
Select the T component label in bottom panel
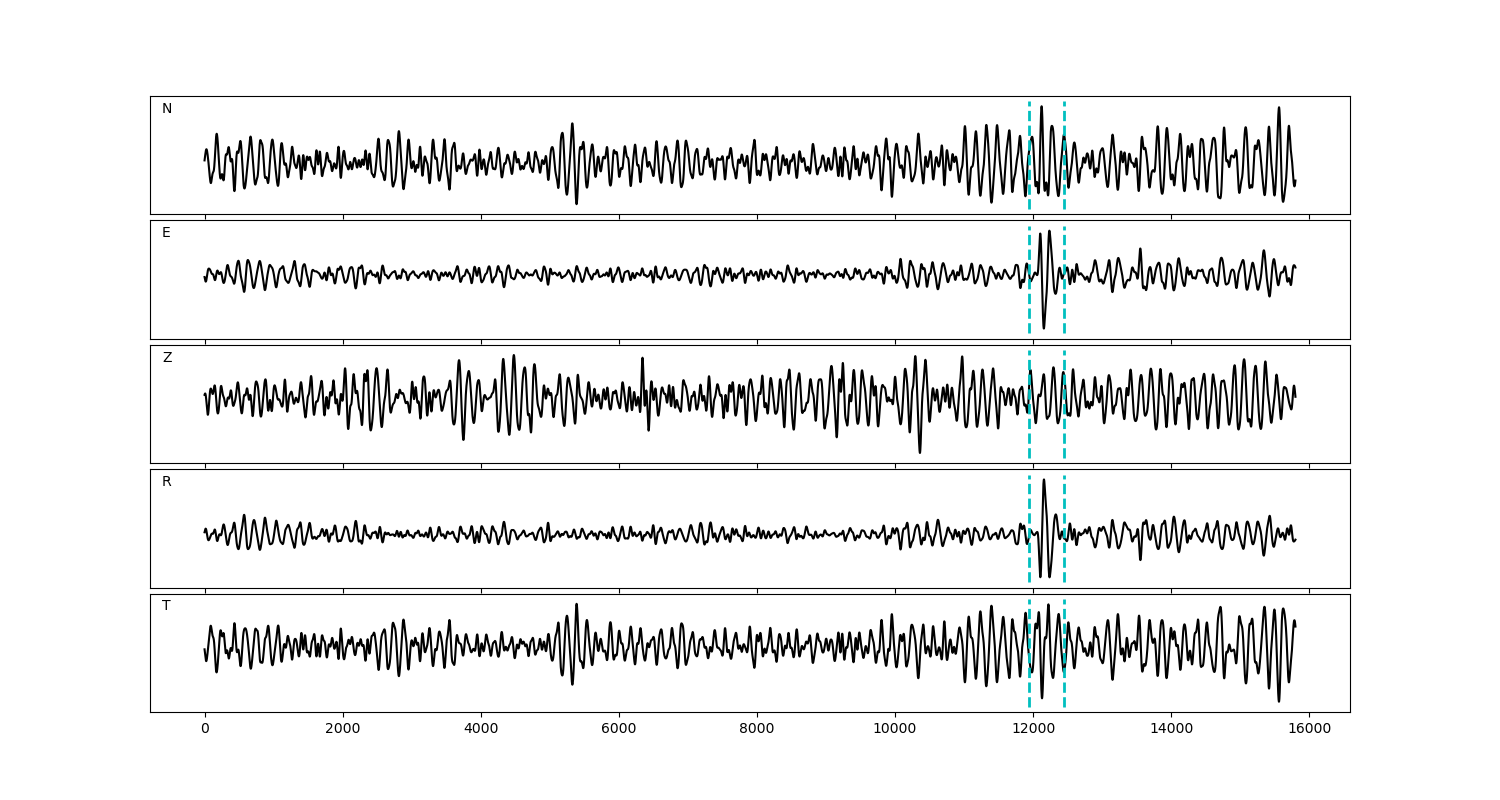coord(166,606)
